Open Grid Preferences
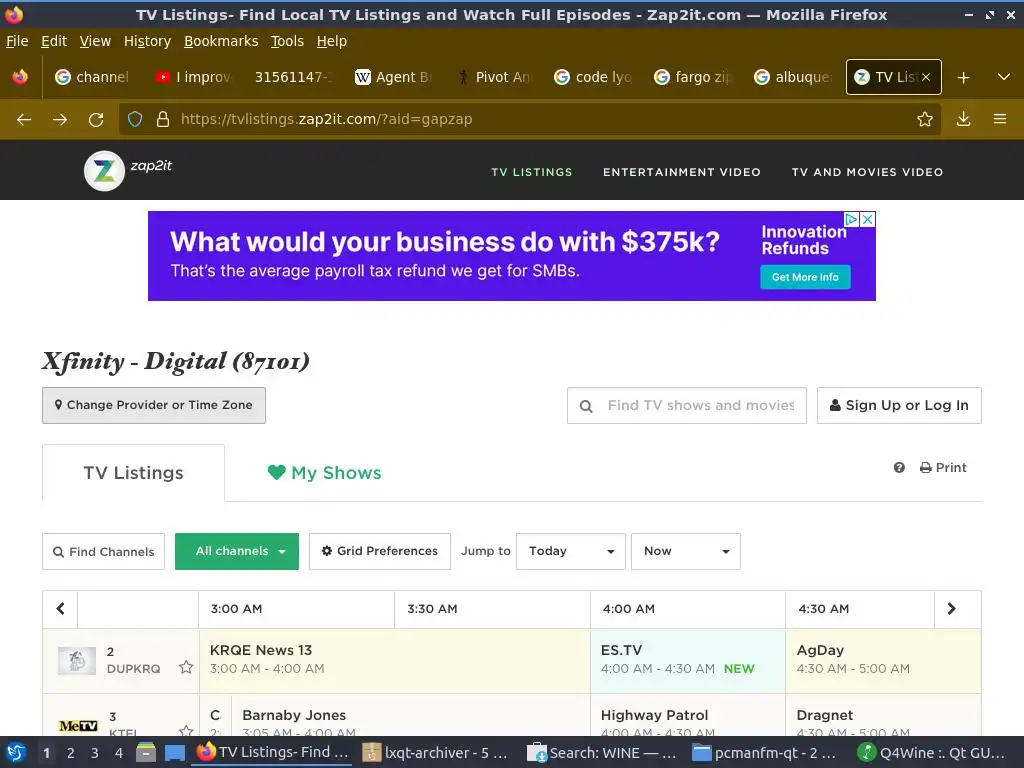Viewport: 1024px width, 768px height. (x=380, y=551)
